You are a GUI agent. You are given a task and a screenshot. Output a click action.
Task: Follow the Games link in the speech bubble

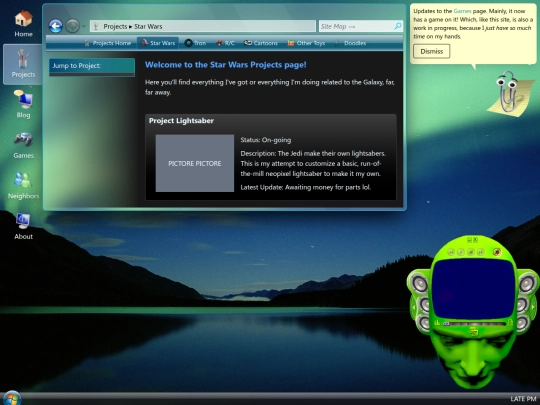pos(462,11)
